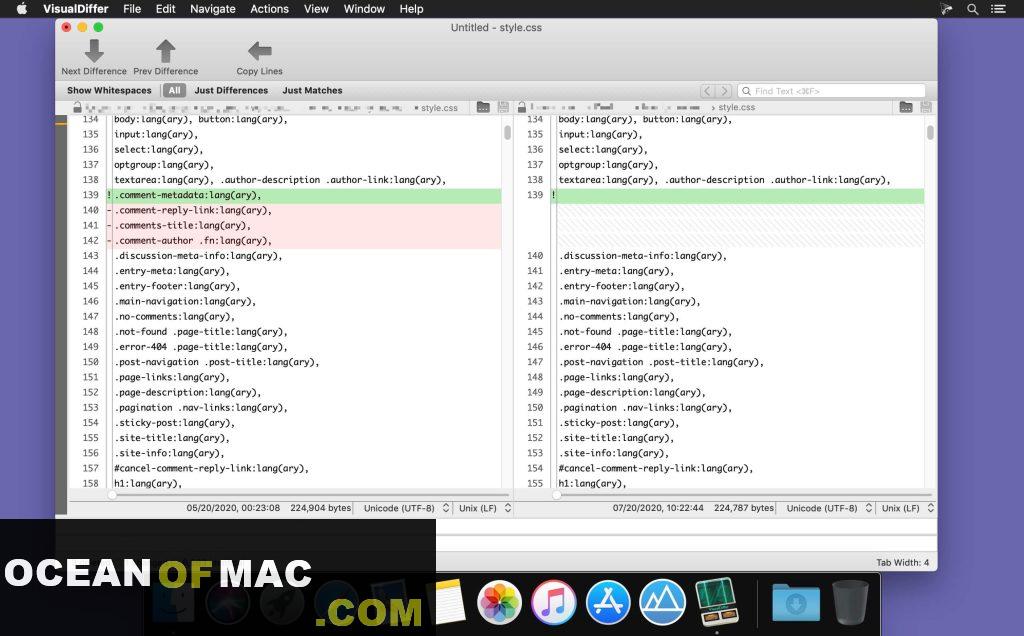Image resolution: width=1024 pixels, height=636 pixels.
Task: Click style.css in right path bar
Action: tap(737, 107)
